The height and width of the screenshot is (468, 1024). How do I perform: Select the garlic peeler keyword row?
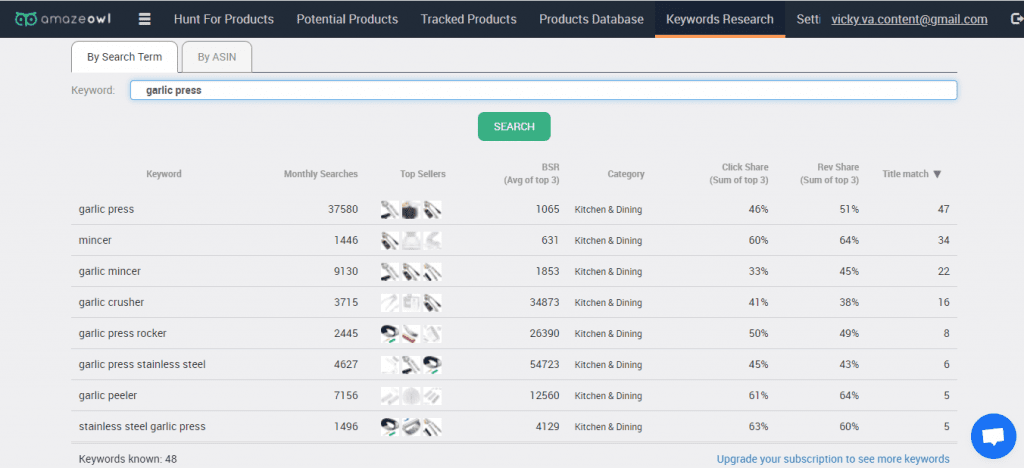point(514,396)
